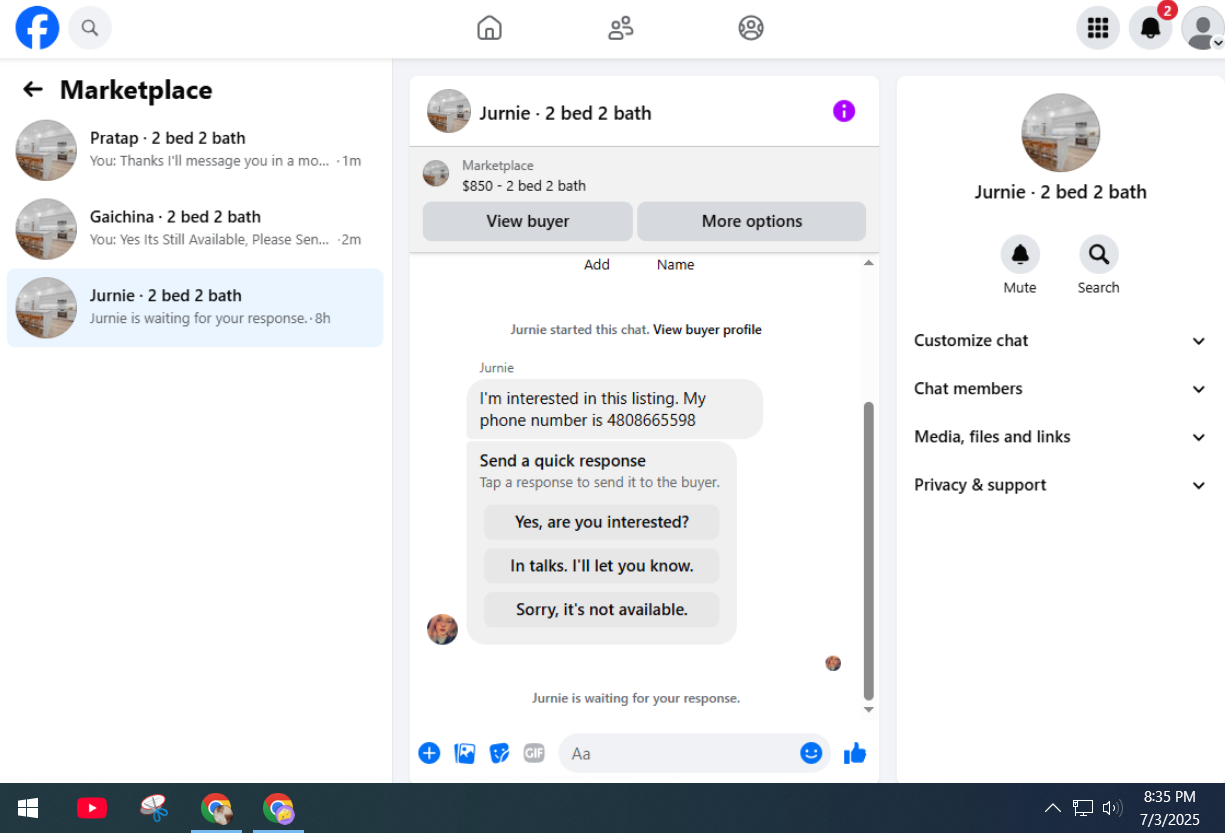This screenshot has width=1225, height=833.
Task: Open View buyer profile link
Action: coord(707,329)
